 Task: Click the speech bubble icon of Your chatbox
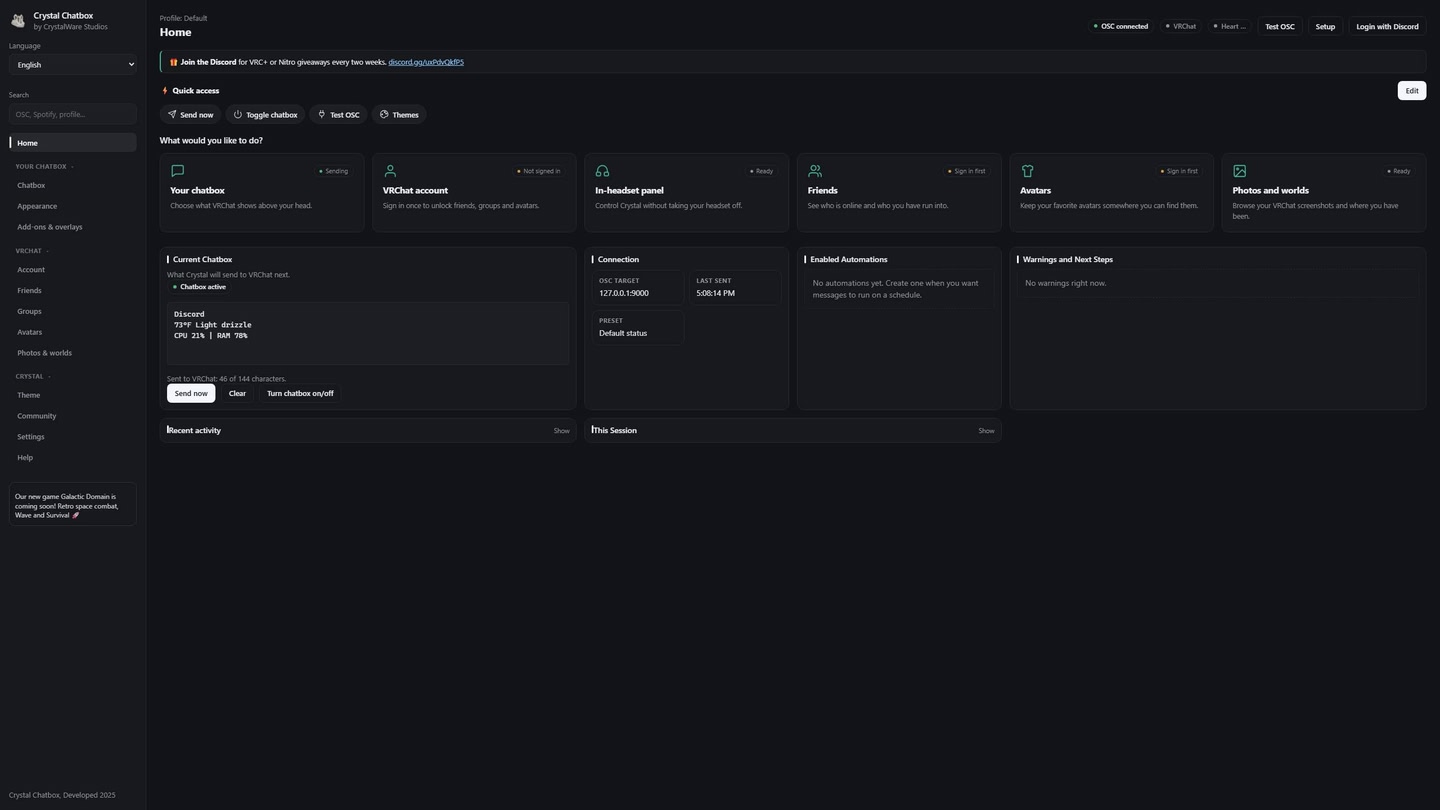178,171
